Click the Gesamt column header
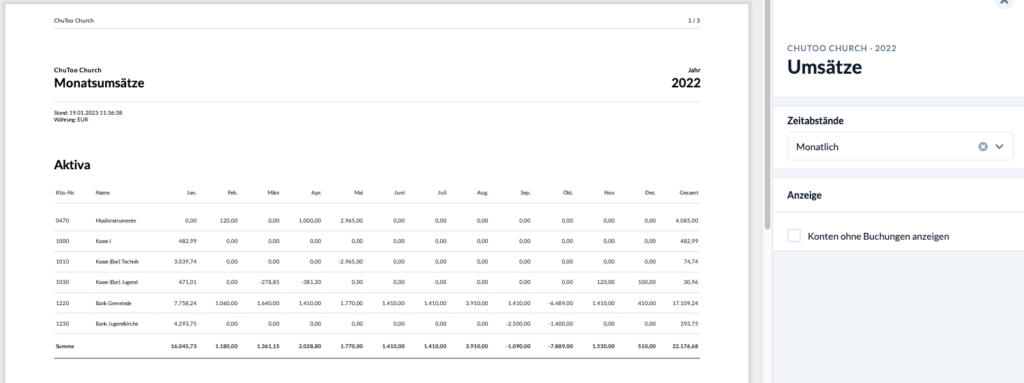The height and width of the screenshot is (383, 1024). pyautogui.click(x=689, y=193)
